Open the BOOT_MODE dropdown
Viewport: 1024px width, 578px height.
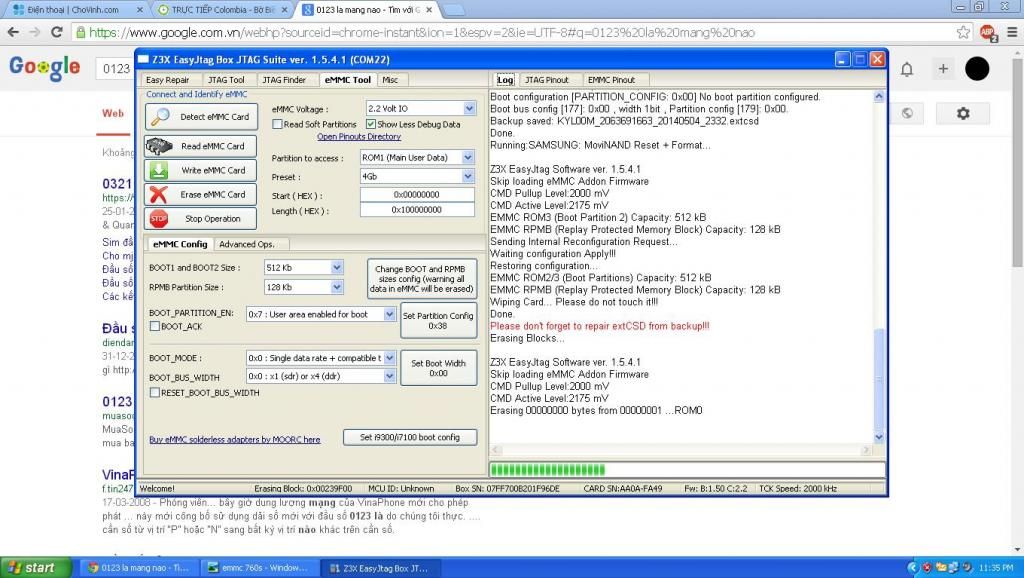point(389,358)
